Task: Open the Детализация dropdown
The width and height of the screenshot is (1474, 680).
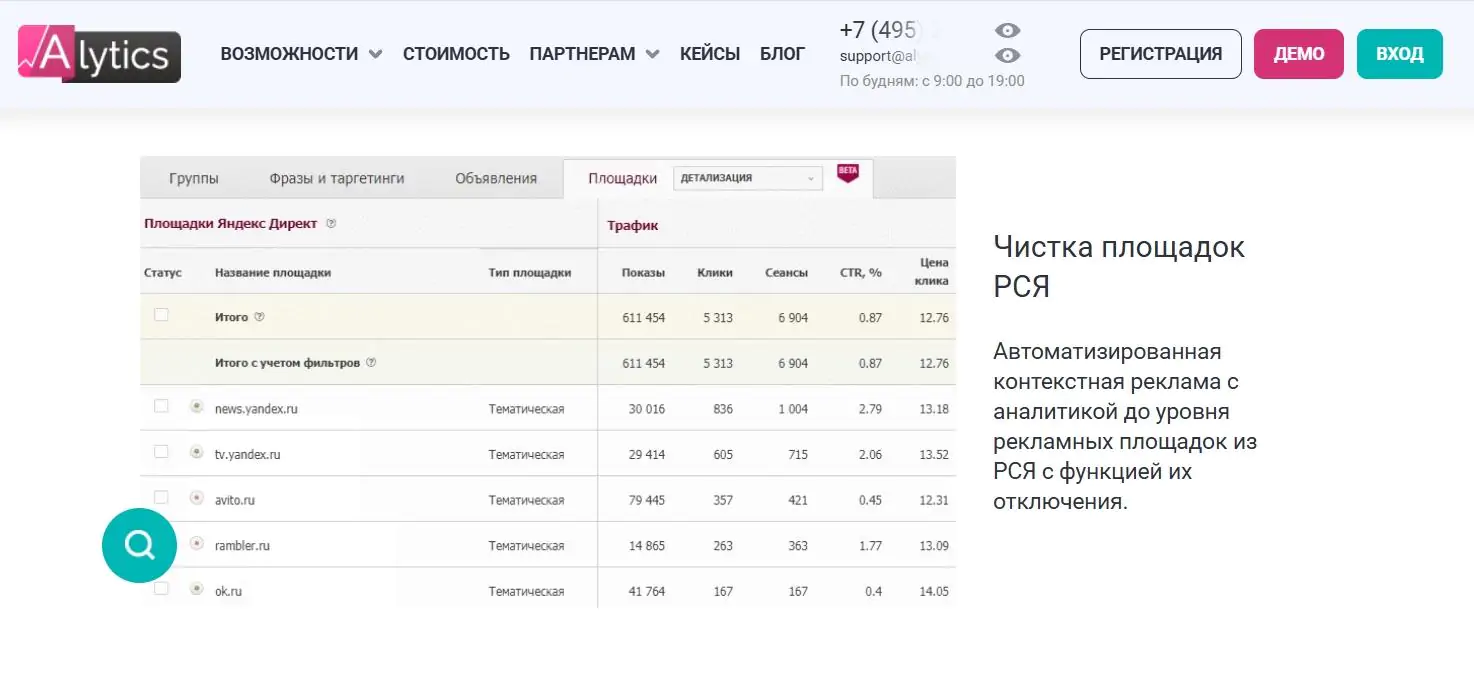Action: pyautogui.click(x=748, y=178)
